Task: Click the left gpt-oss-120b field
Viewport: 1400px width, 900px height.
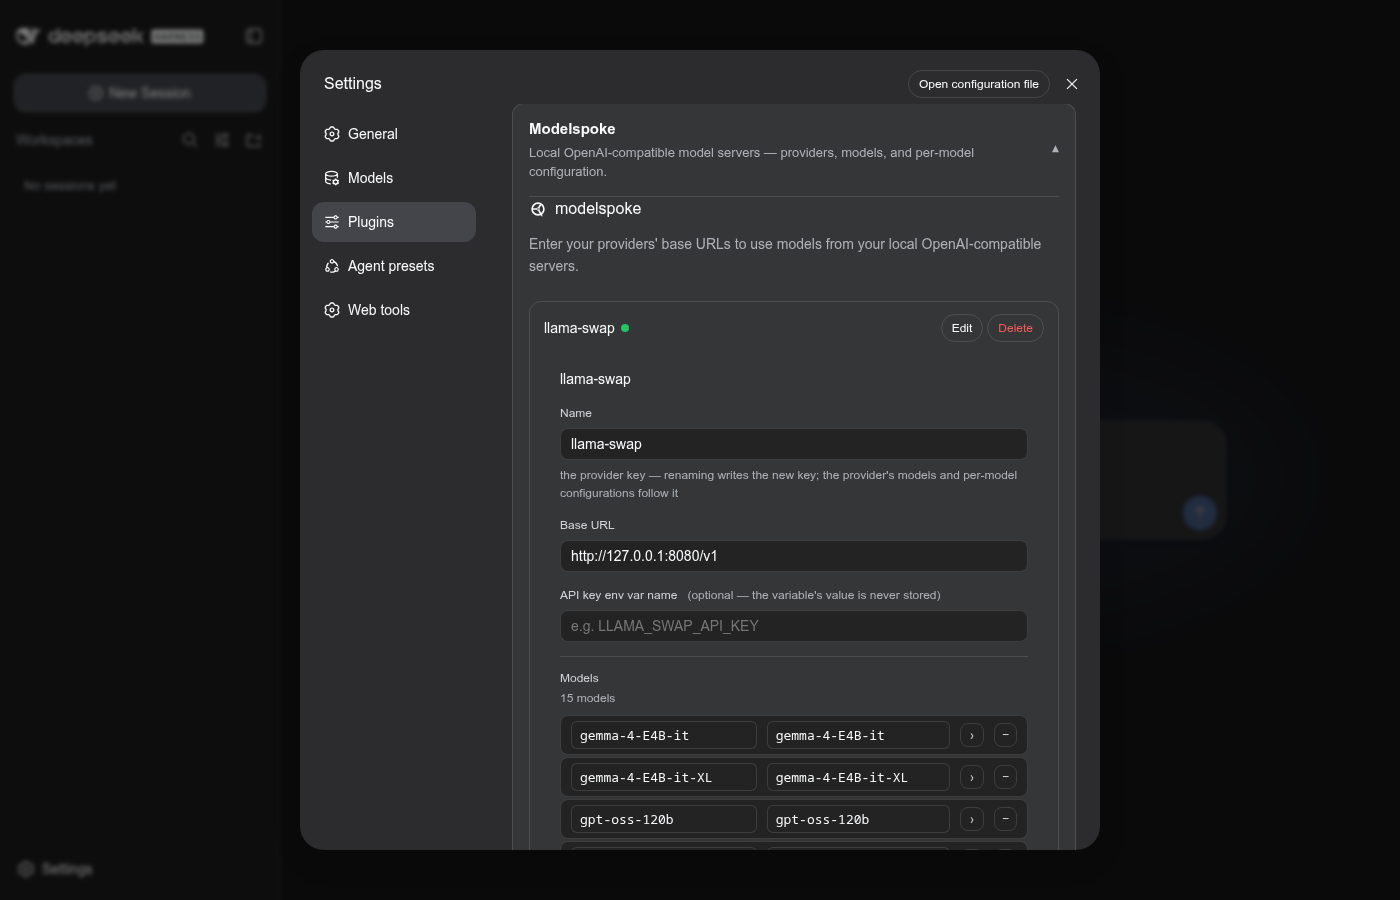Action: (x=664, y=819)
